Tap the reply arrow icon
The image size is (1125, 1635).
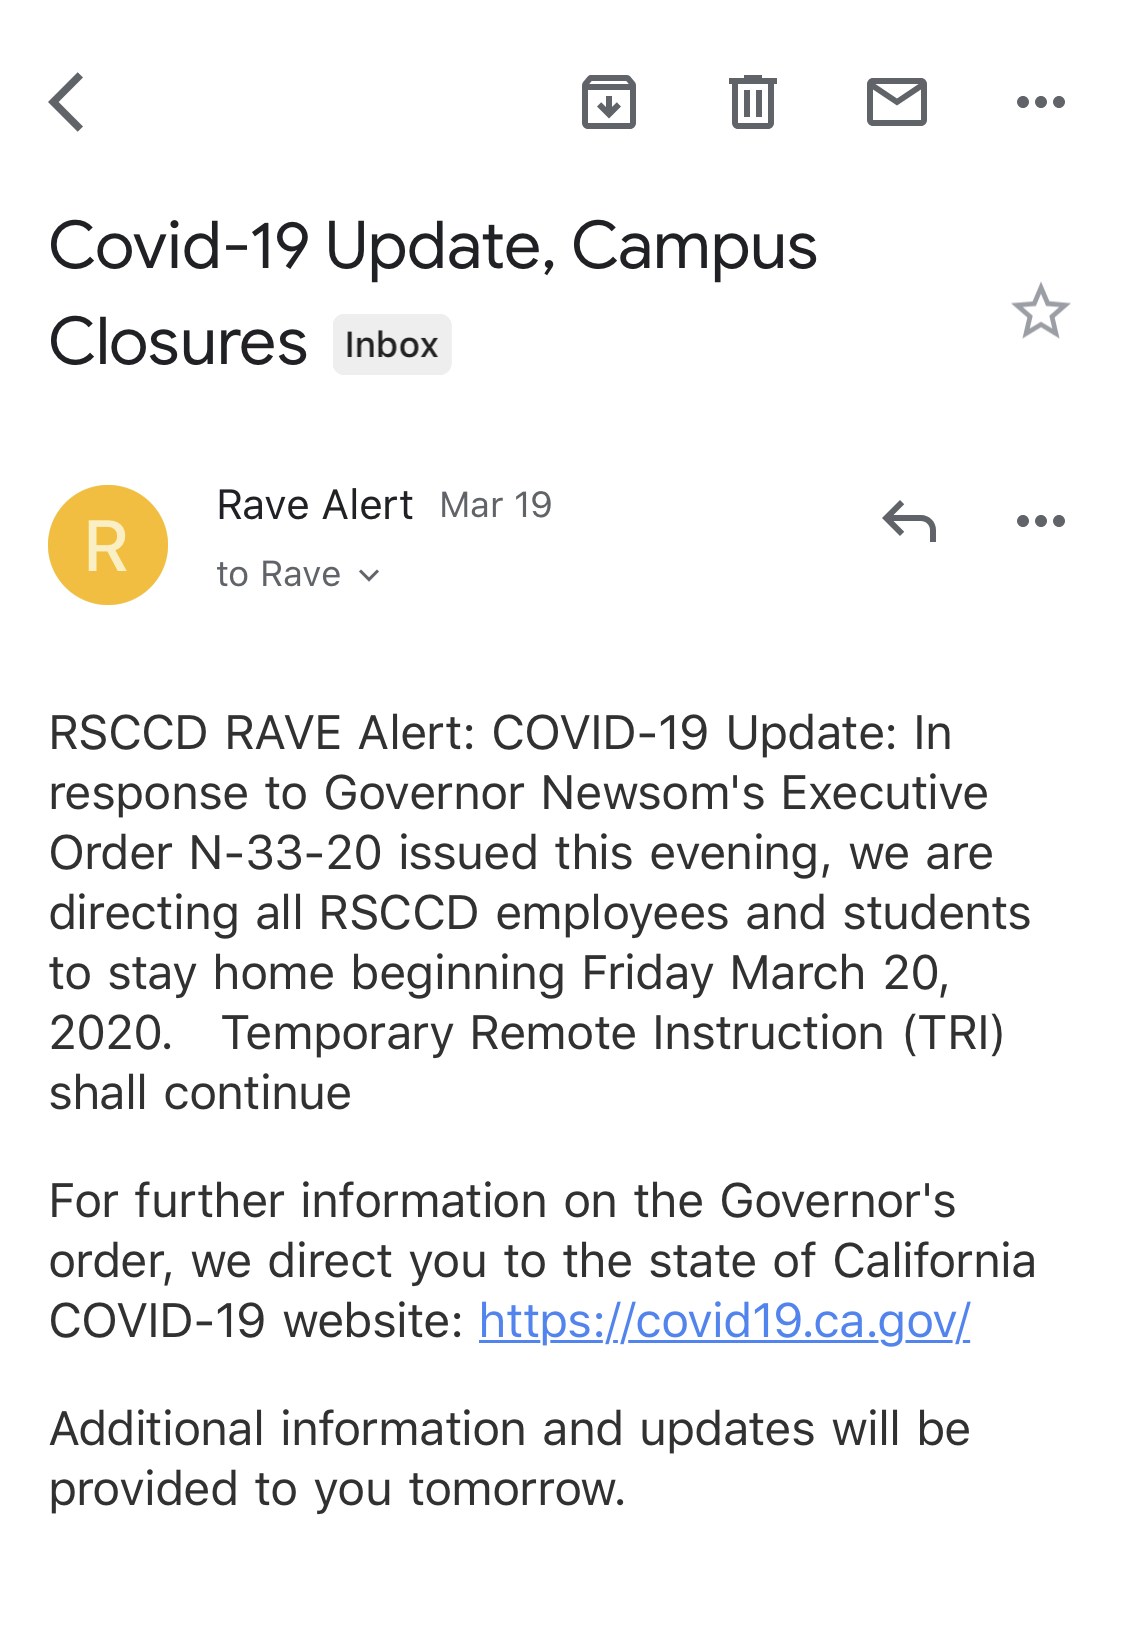click(909, 521)
